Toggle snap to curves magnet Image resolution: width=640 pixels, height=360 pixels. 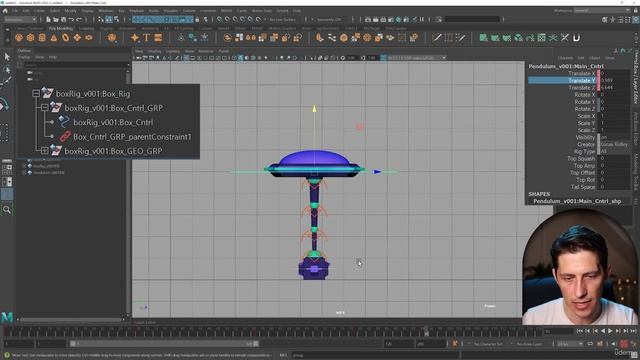228,19
